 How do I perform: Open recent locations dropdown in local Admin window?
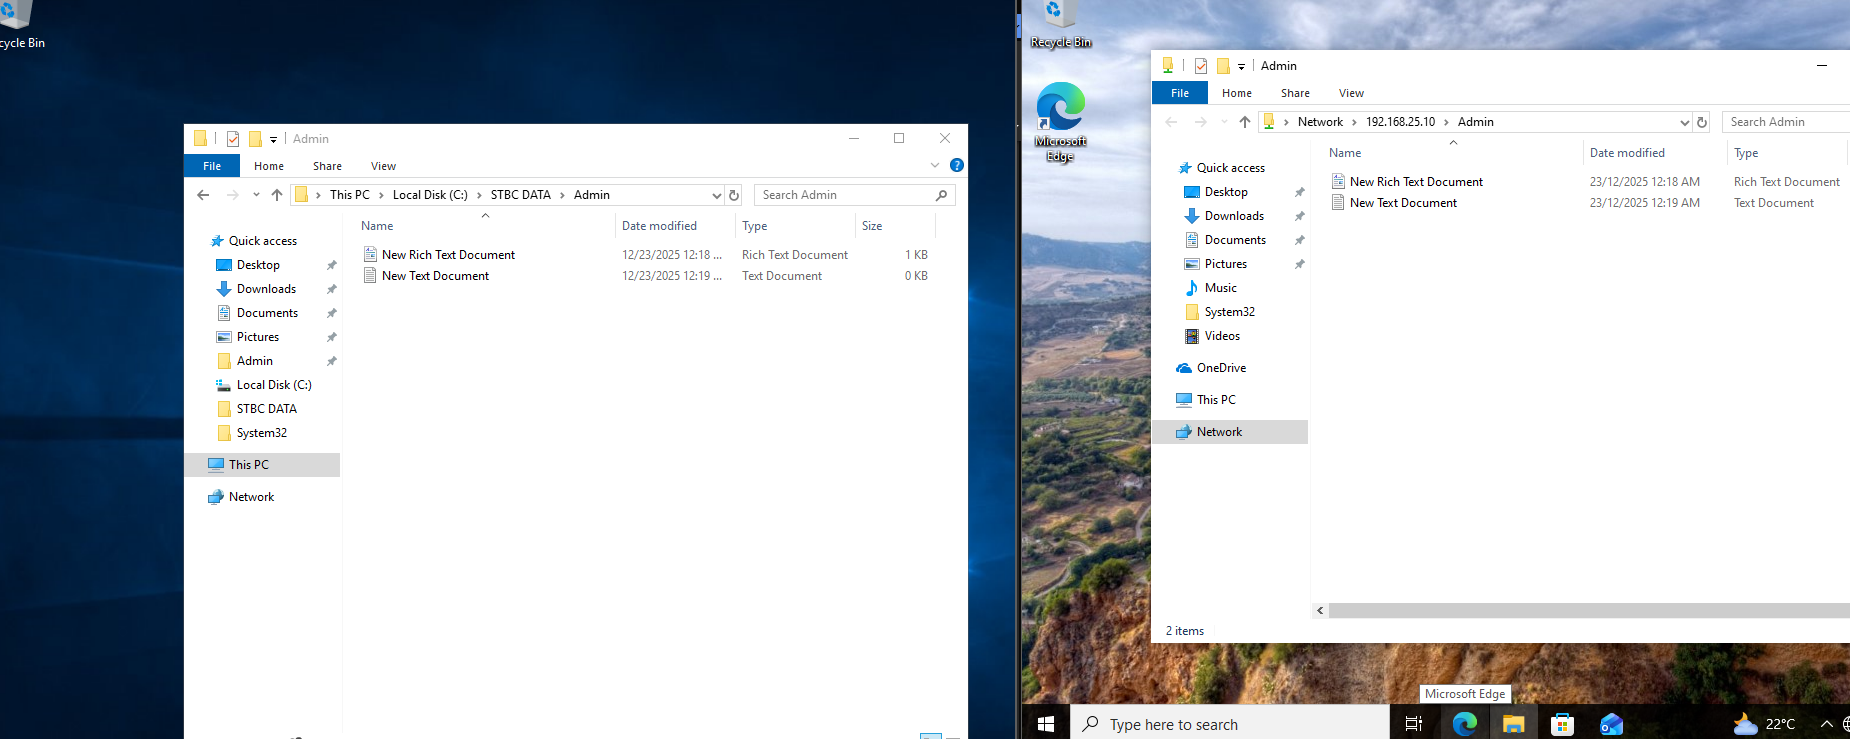[256, 195]
